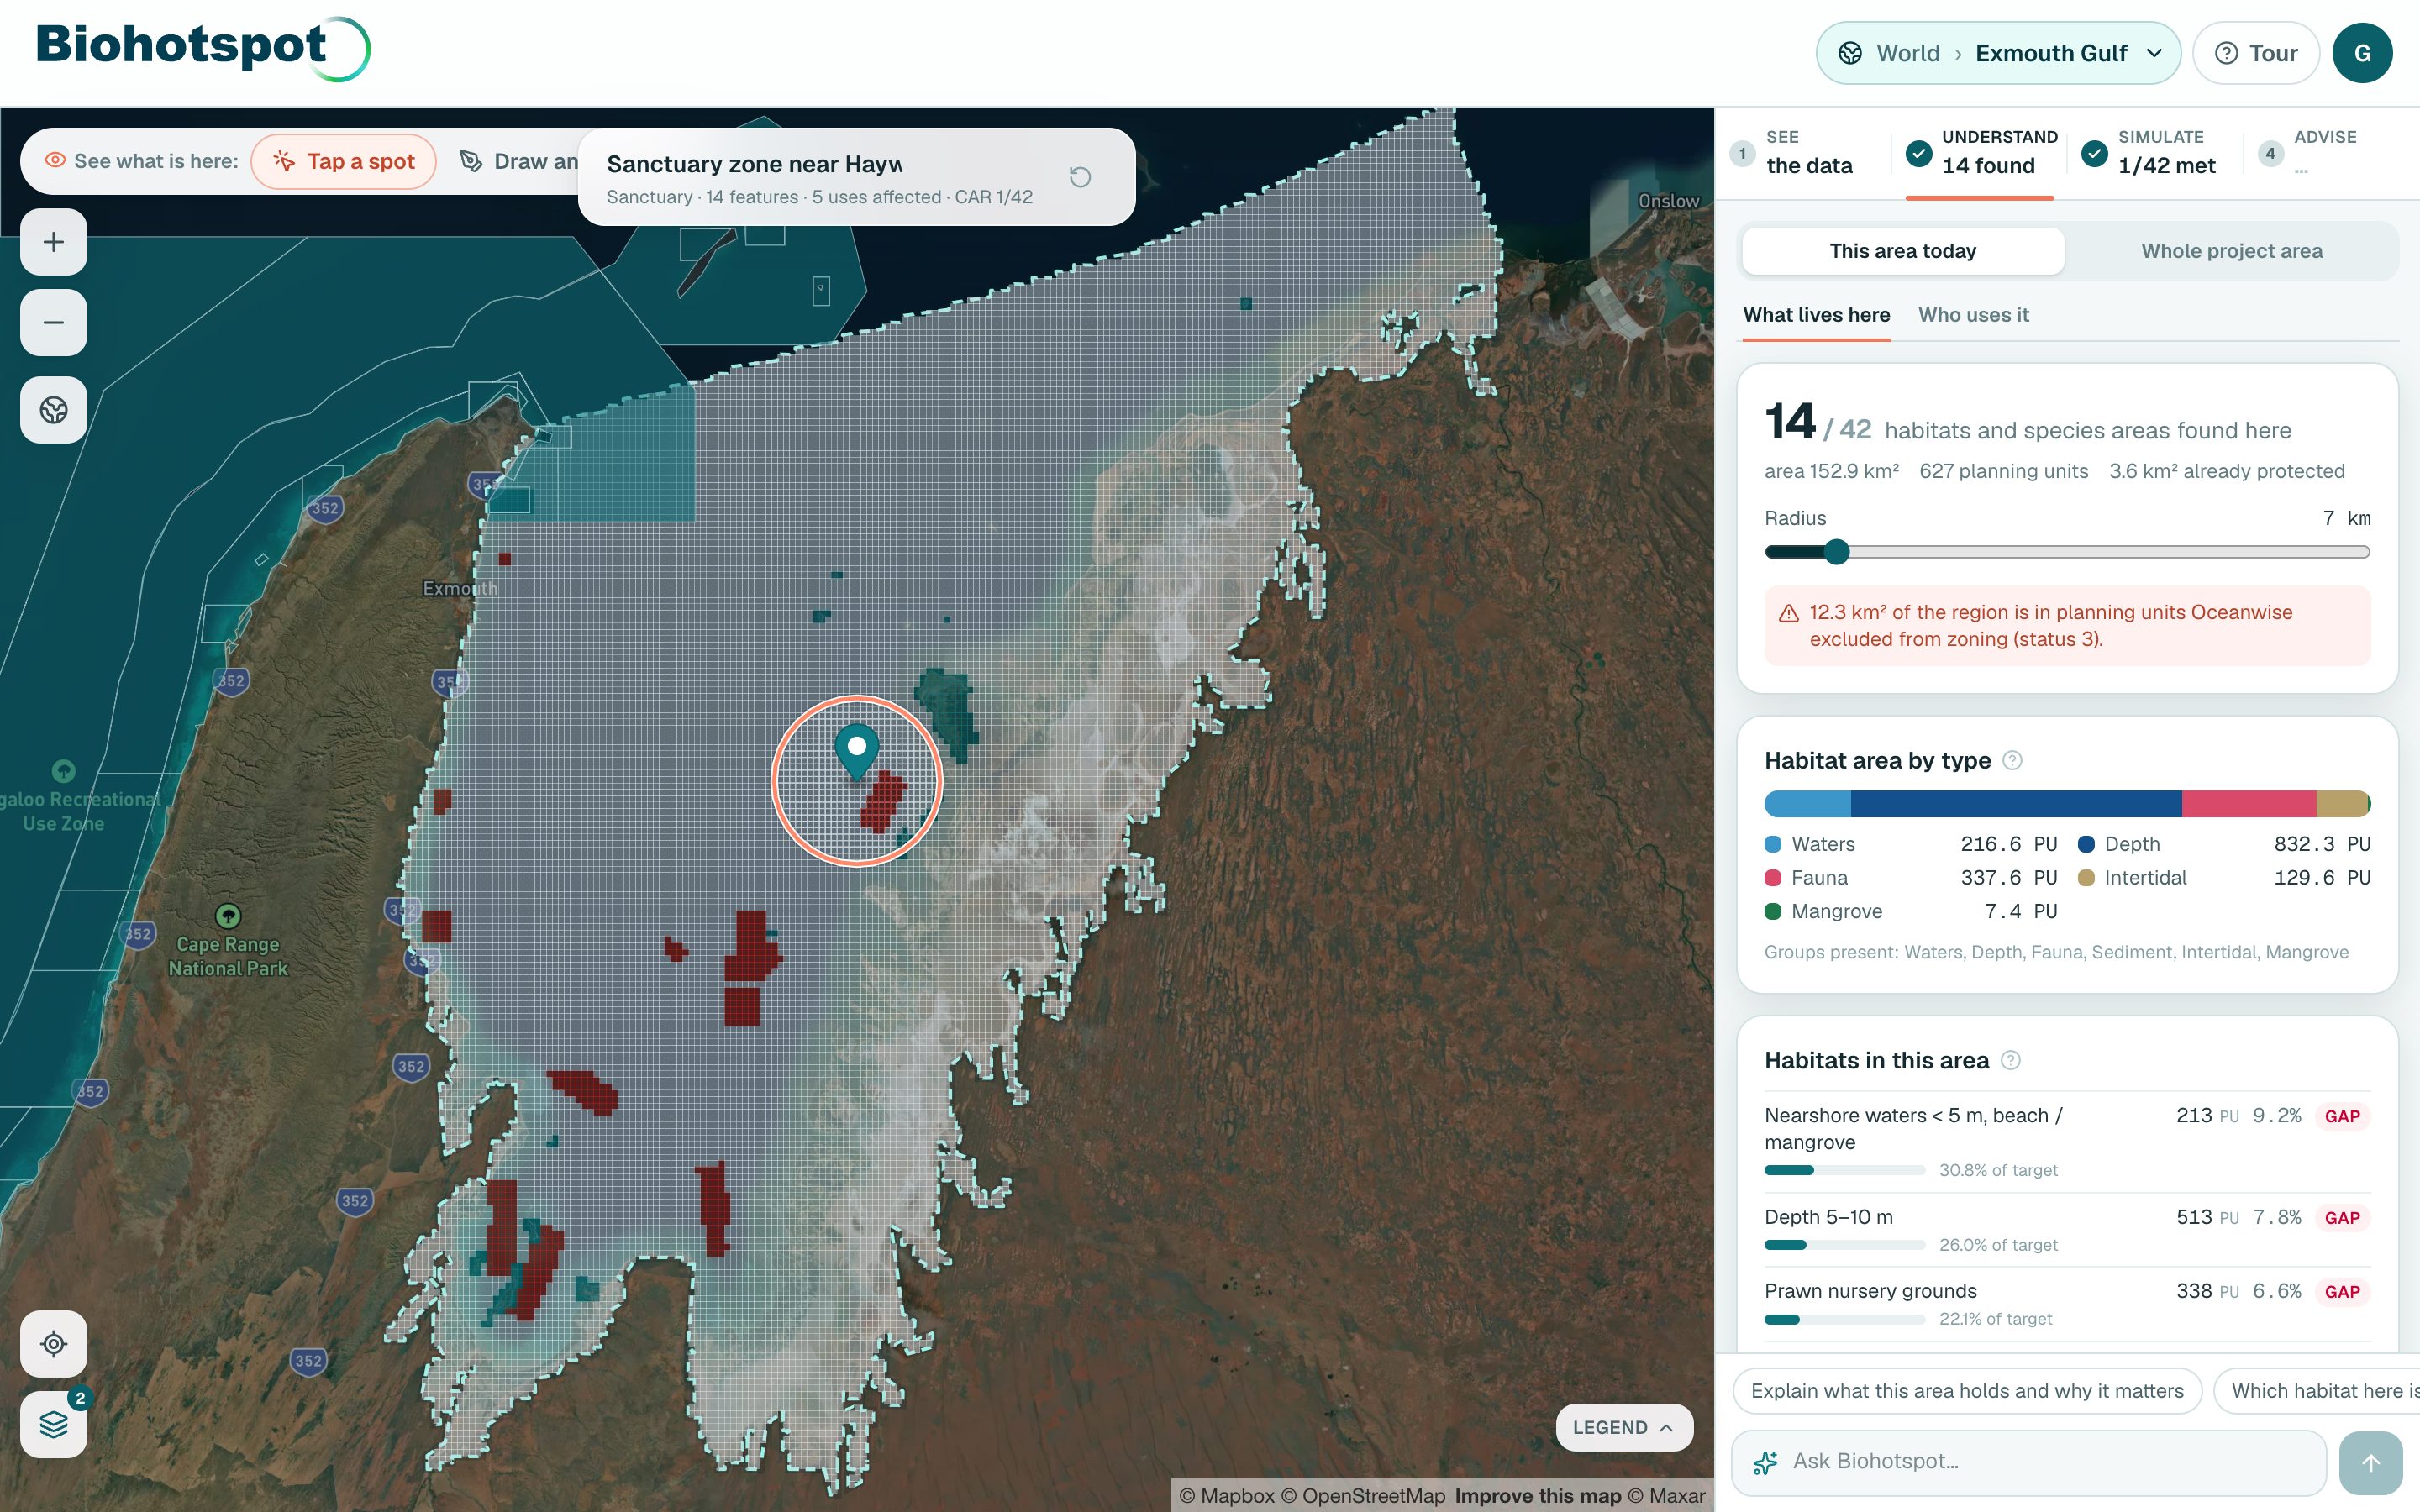The image size is (2420, 1512).
Task: Click the teal location pin on map
Action: (x=857, y=751)
